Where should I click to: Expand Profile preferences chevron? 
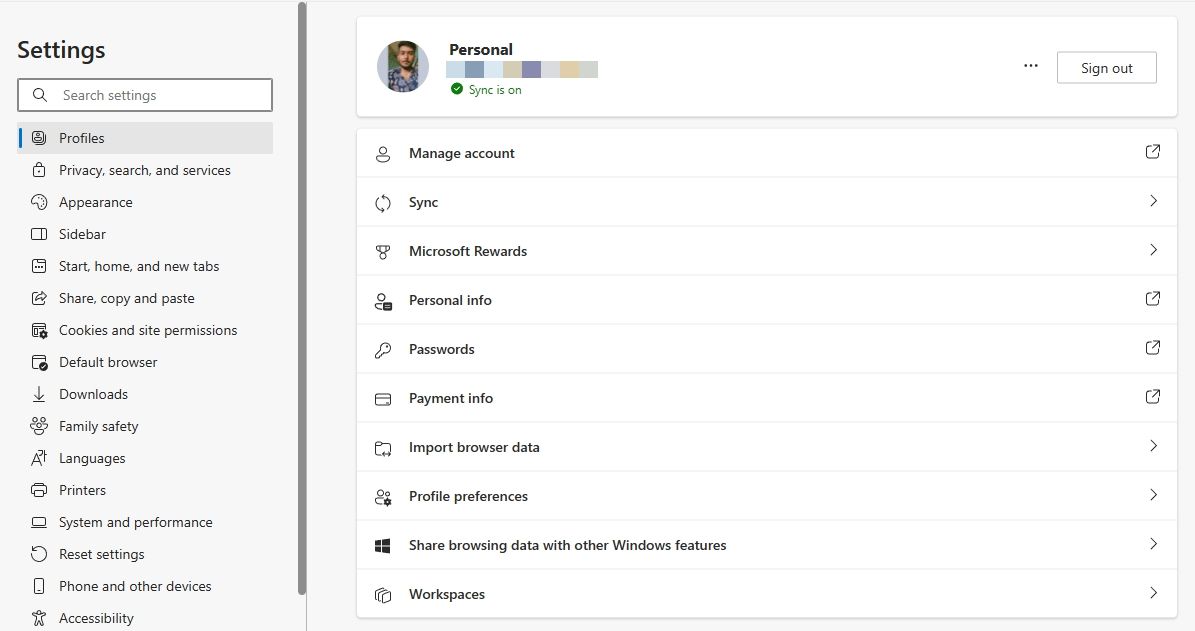(x=1153, y=495)
